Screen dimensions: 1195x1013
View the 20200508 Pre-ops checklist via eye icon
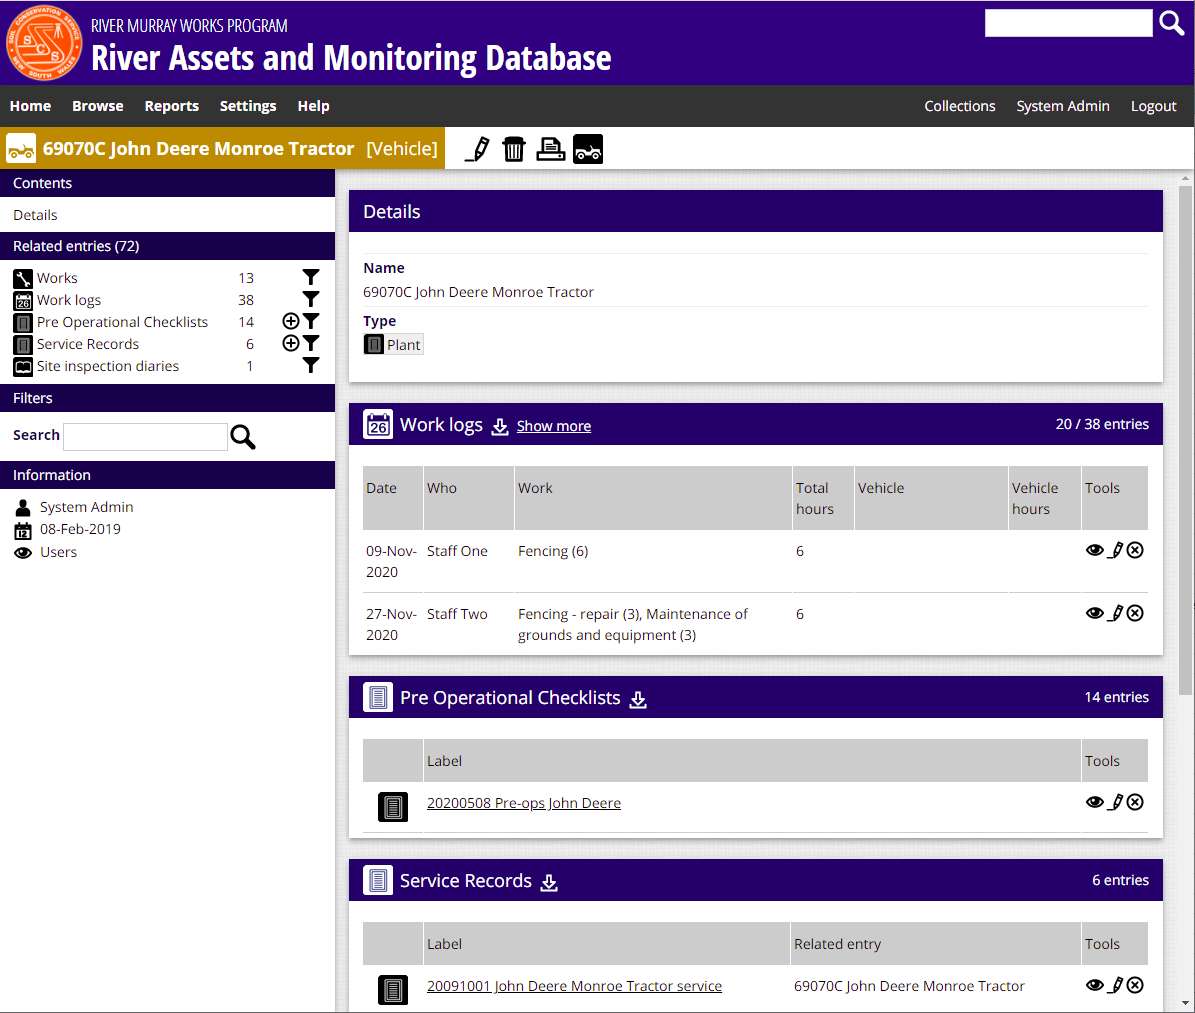pos(1094,802)
